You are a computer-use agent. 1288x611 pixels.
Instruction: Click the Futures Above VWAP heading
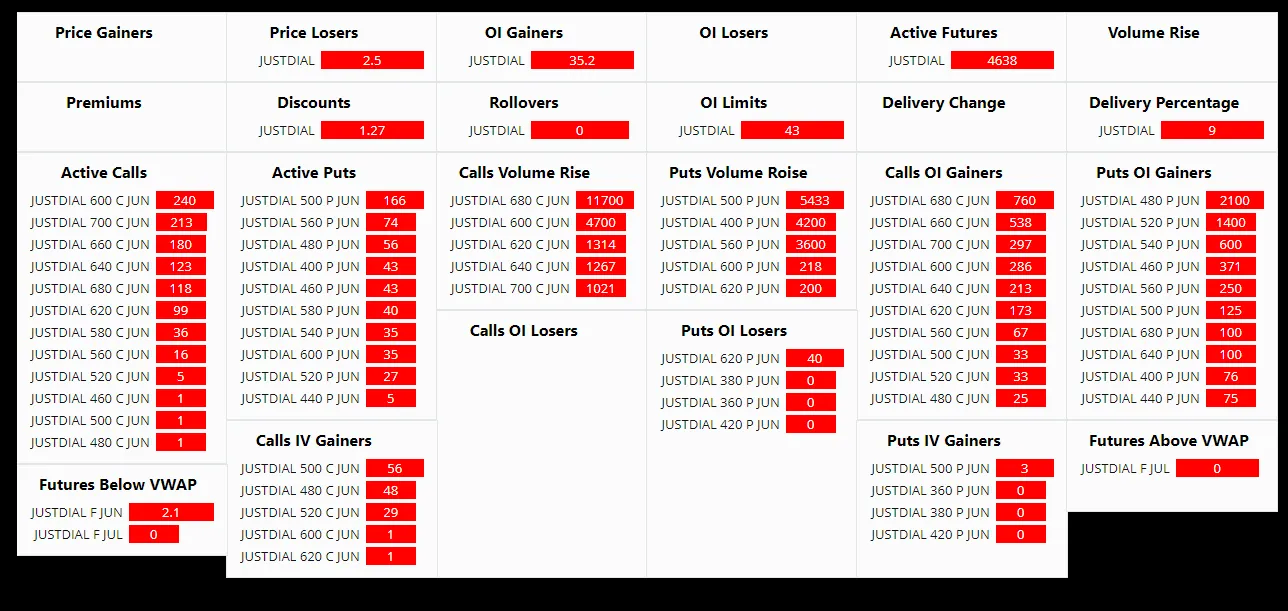(1169, 441)
